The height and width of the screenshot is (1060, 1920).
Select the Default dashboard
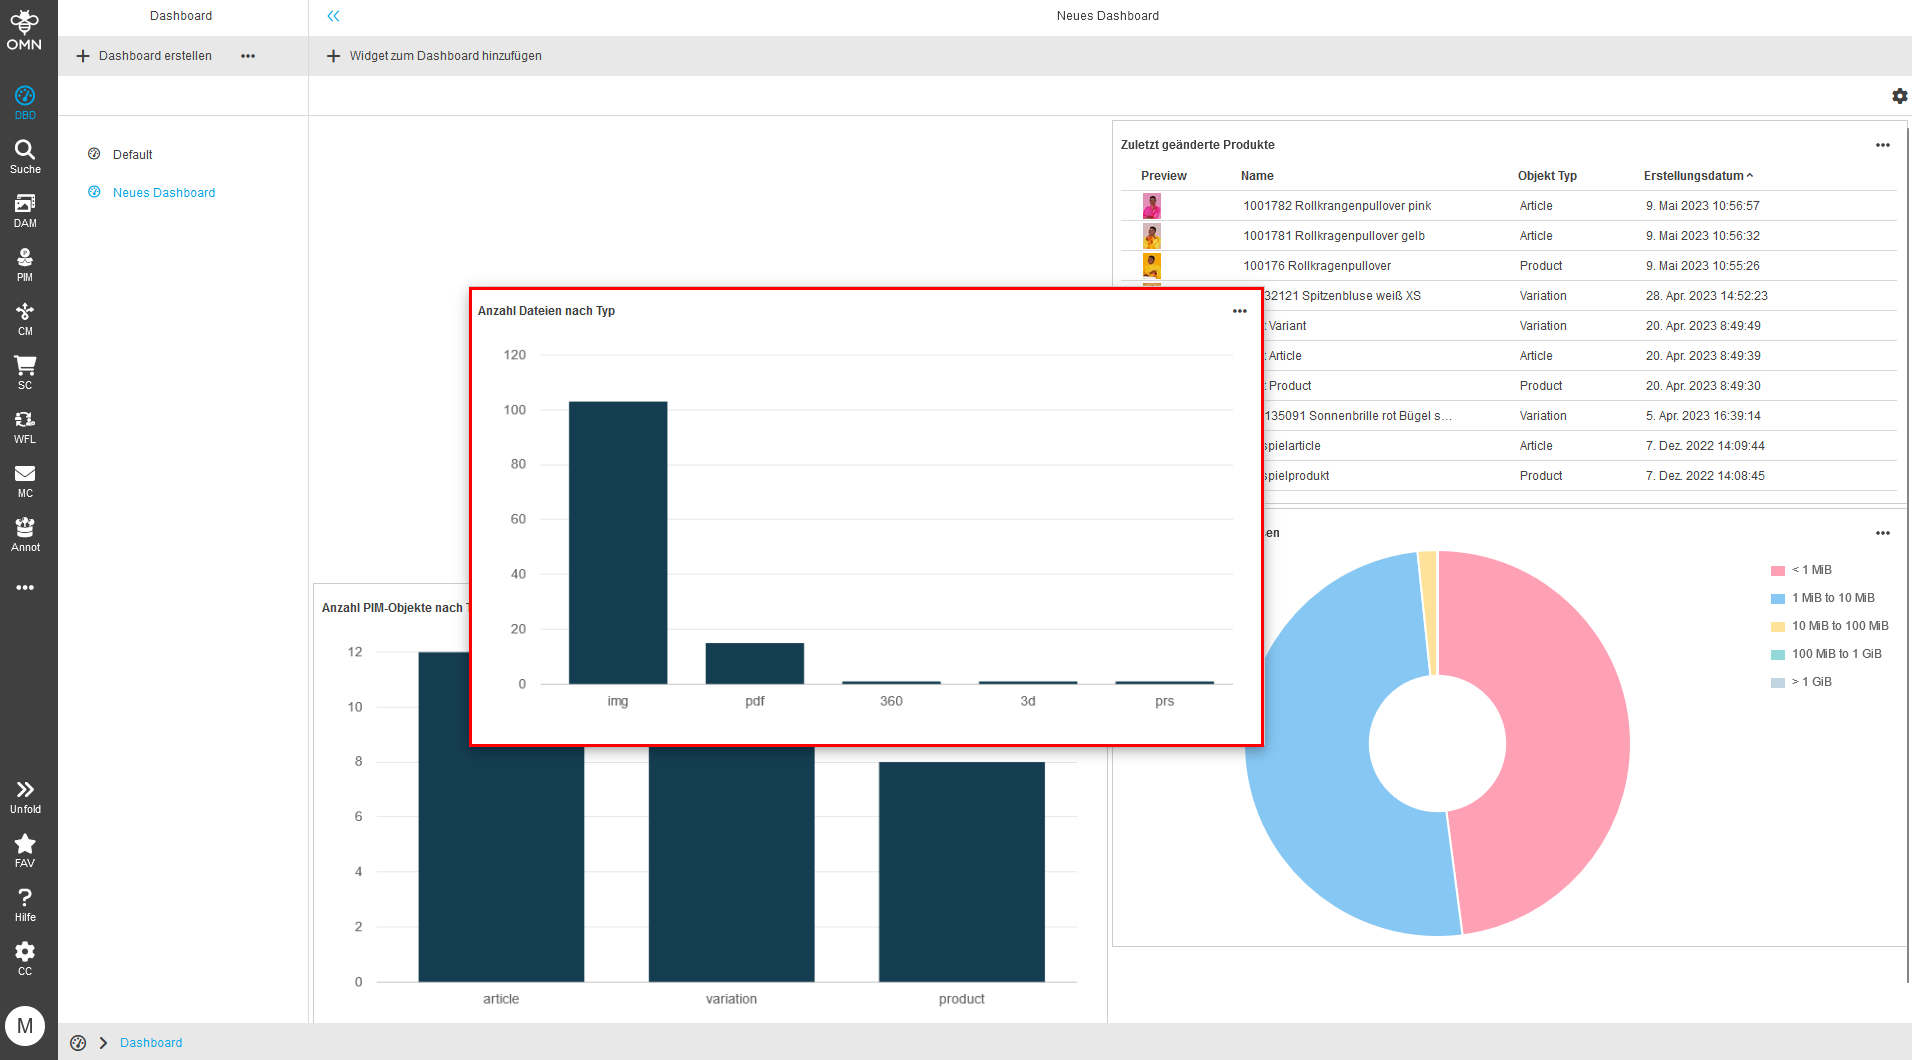coord(132,155)
